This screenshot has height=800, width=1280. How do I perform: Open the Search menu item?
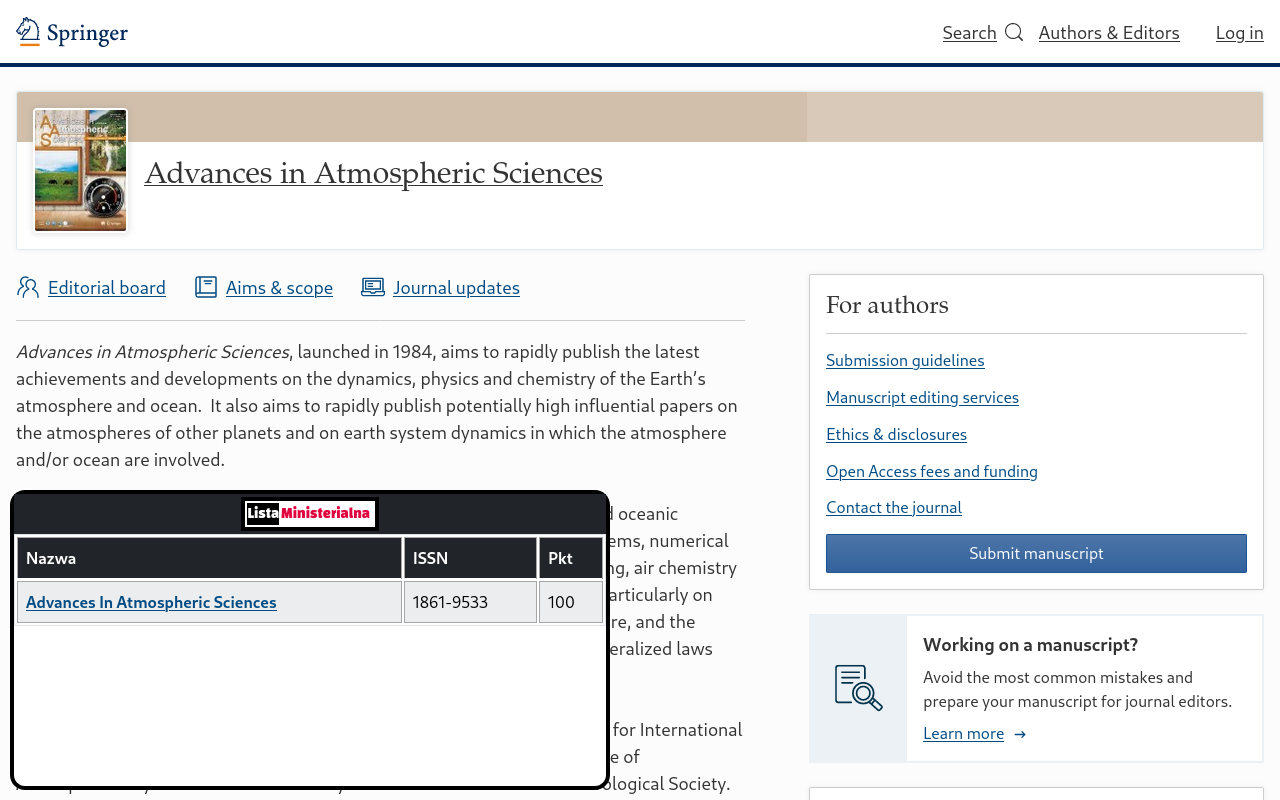pyautogui.click(x=969, y=33)
